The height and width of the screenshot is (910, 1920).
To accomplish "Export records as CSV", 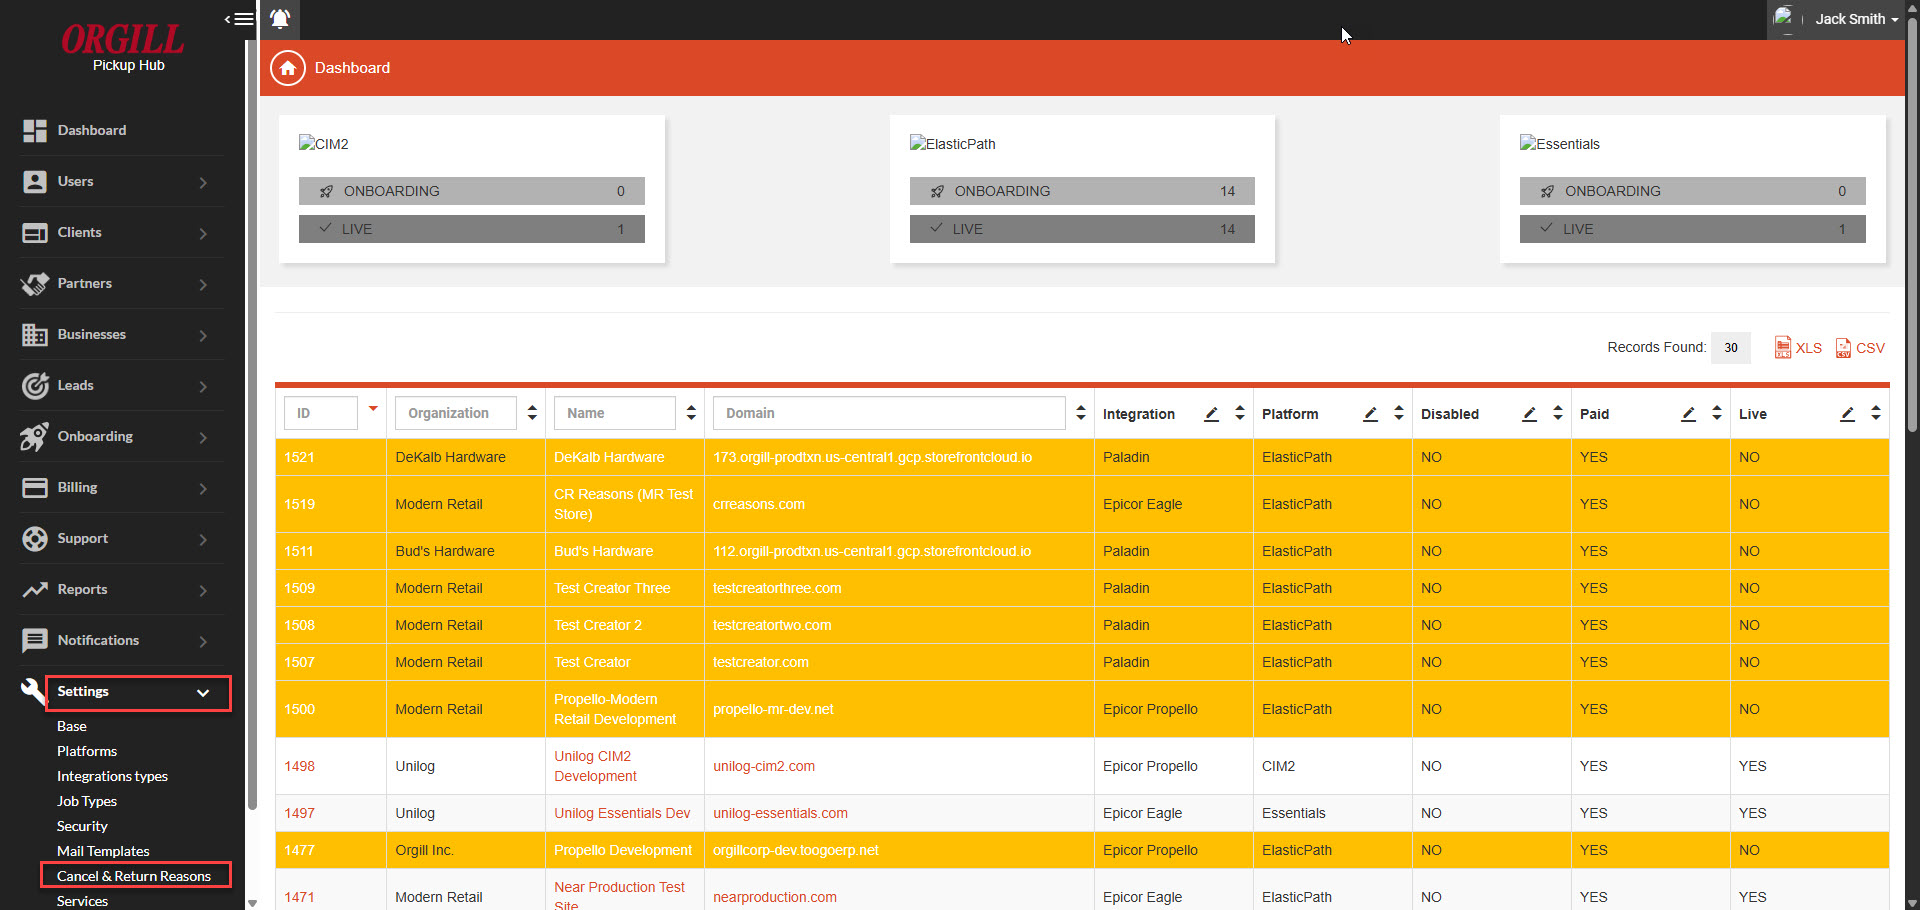I will [x=1860, y=348].
